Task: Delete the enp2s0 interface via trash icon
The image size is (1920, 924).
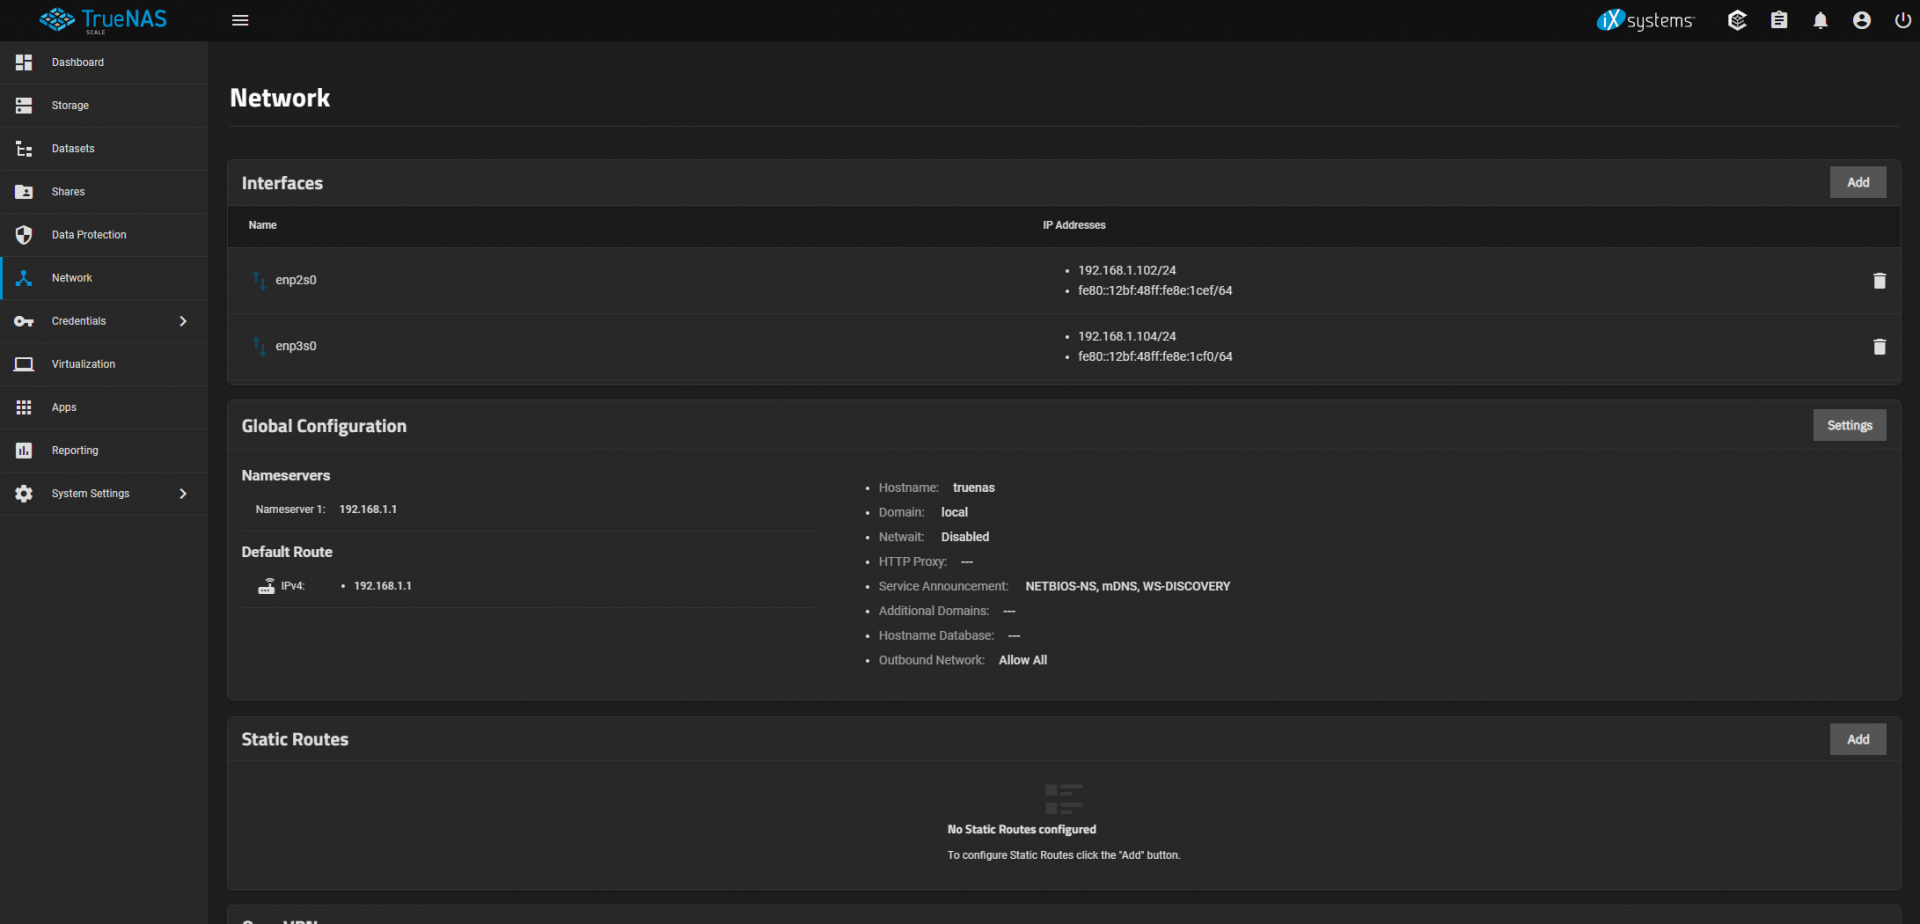Action: (1879, 281)
